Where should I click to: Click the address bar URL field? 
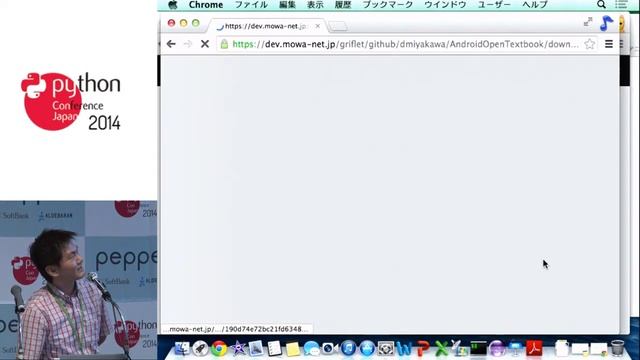[x=405, y=44]
